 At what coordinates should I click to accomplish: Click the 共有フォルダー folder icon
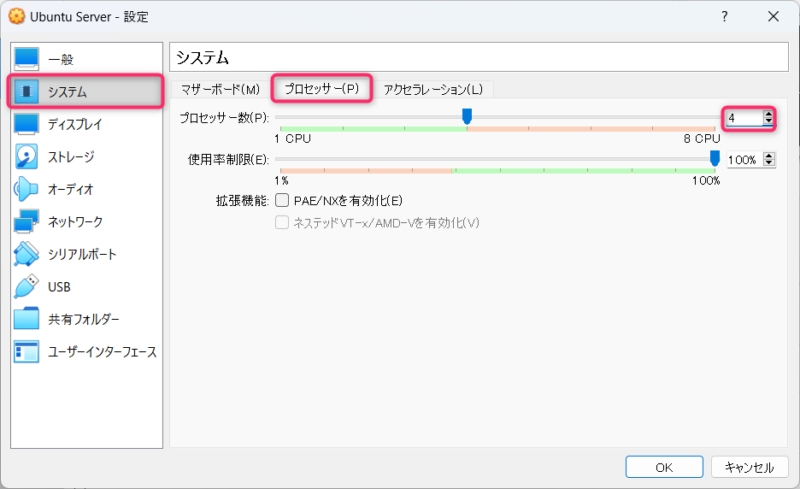27,319
